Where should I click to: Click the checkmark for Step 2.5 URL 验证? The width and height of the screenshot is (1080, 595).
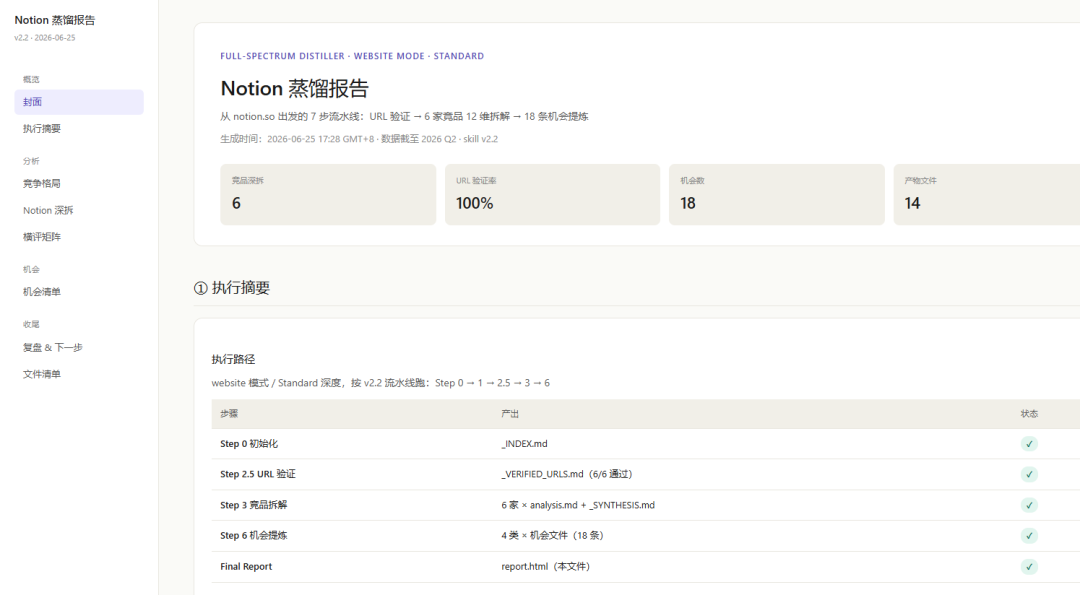[x=1029, y=474]
